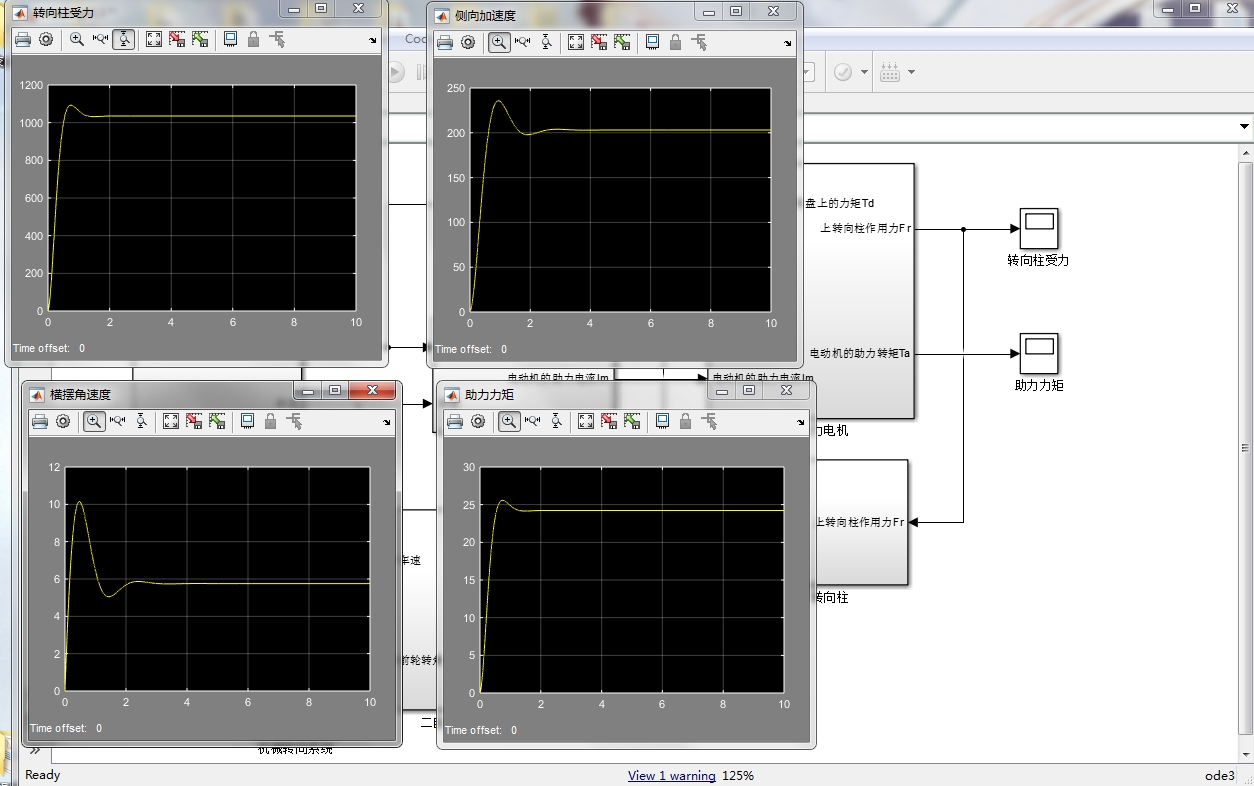
Task: Print the 横摆角速度 scope plot
Action: [39, 421]
